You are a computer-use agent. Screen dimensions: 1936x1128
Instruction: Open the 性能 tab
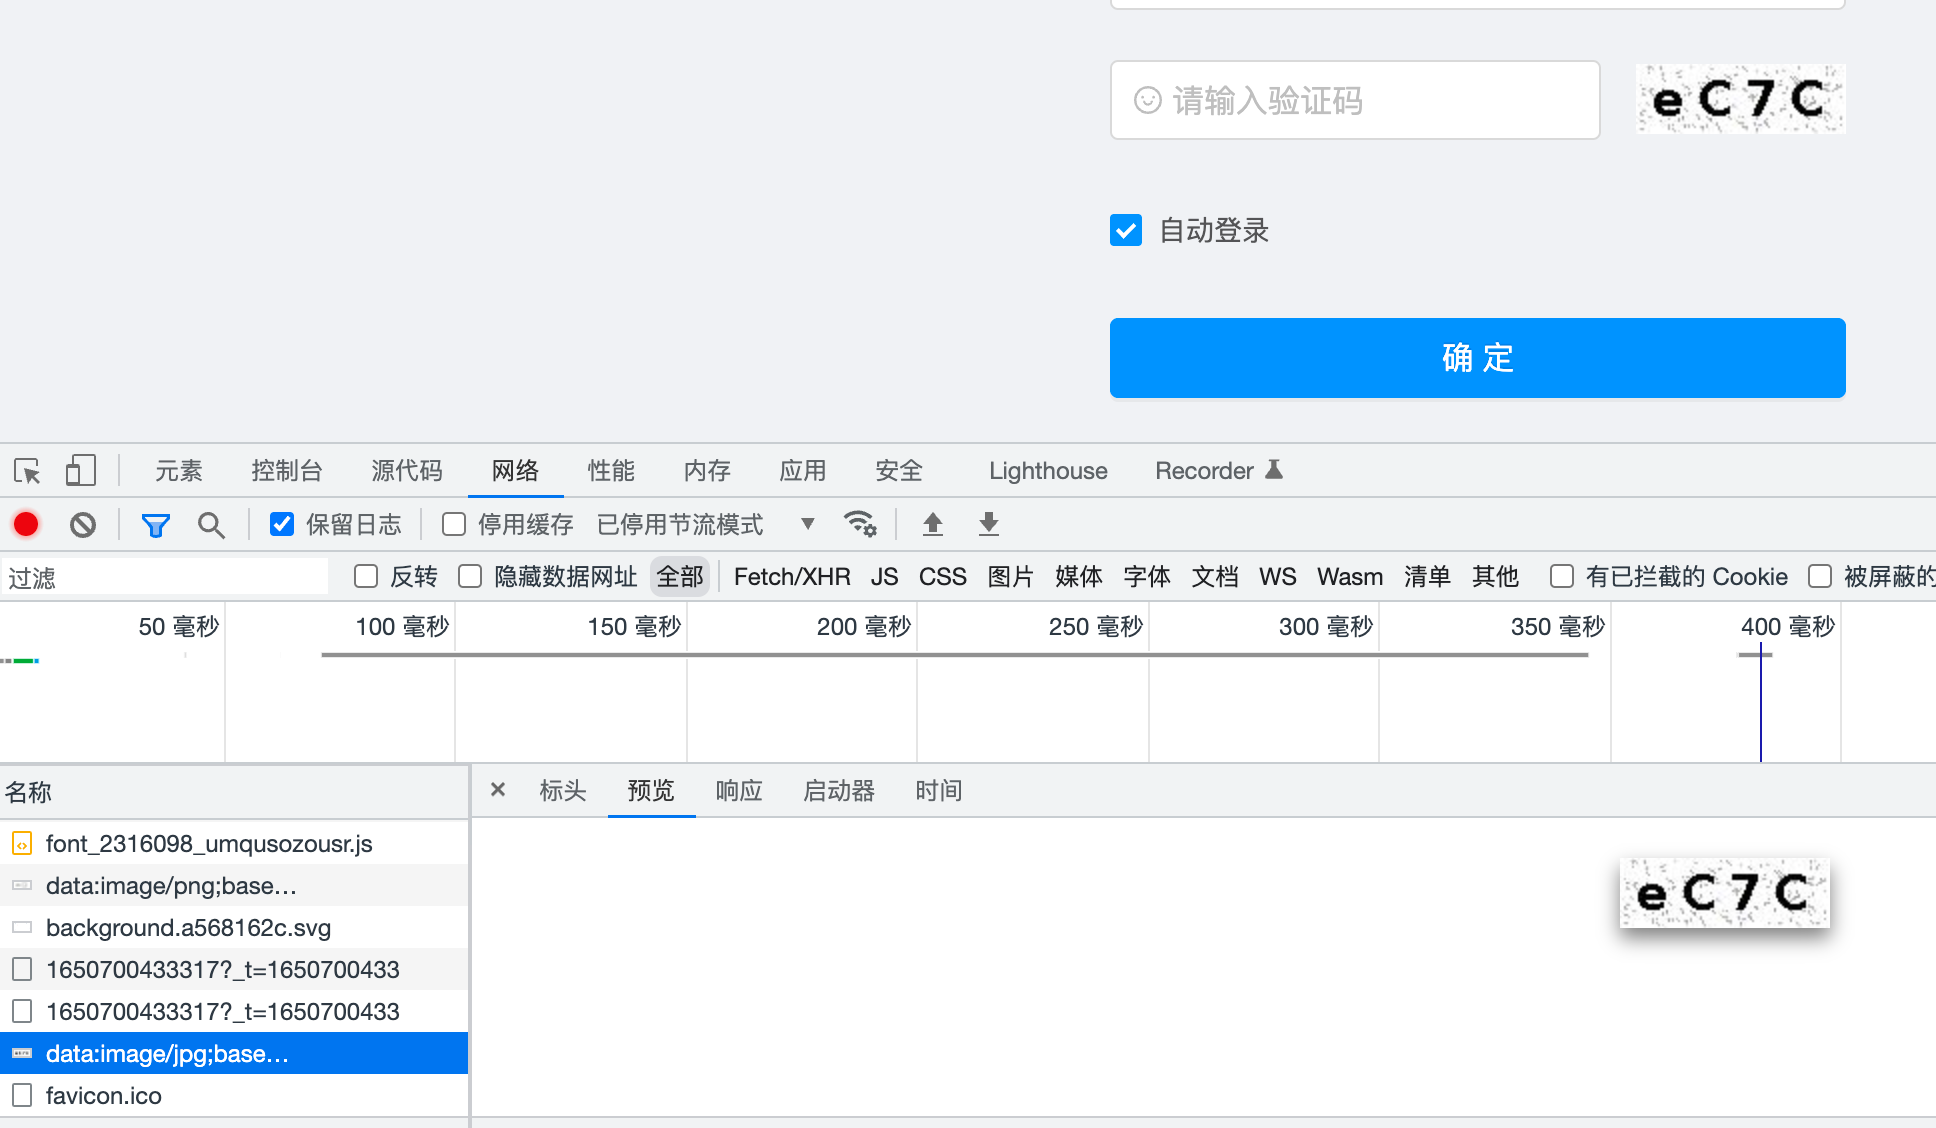(x=611, y=470)
